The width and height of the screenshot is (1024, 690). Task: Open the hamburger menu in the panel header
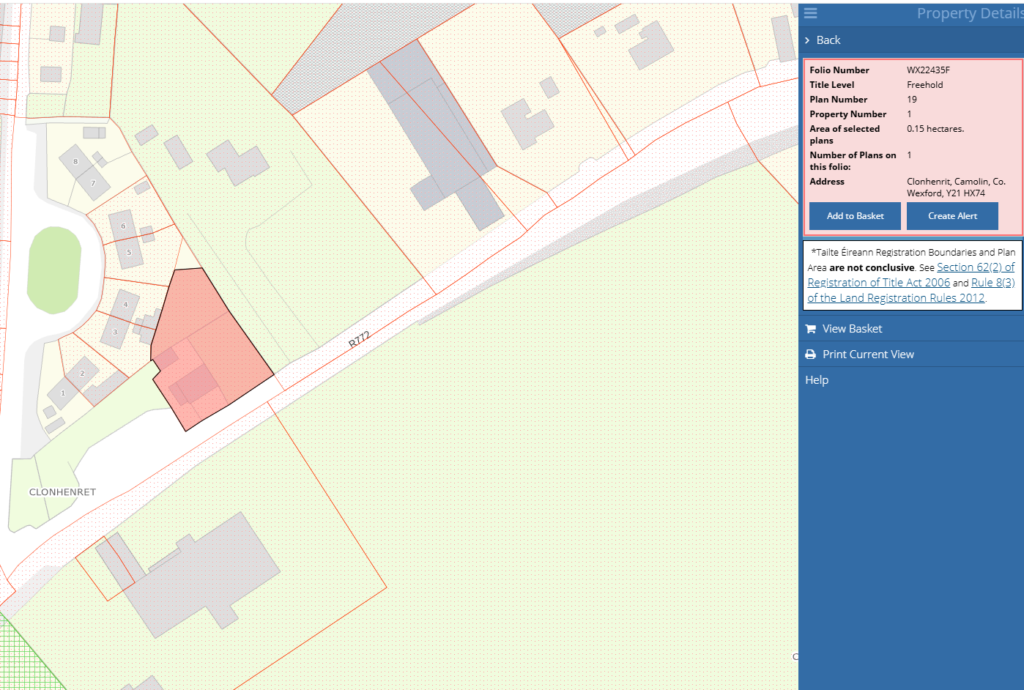pyautogui.click(x=810, y=13)
